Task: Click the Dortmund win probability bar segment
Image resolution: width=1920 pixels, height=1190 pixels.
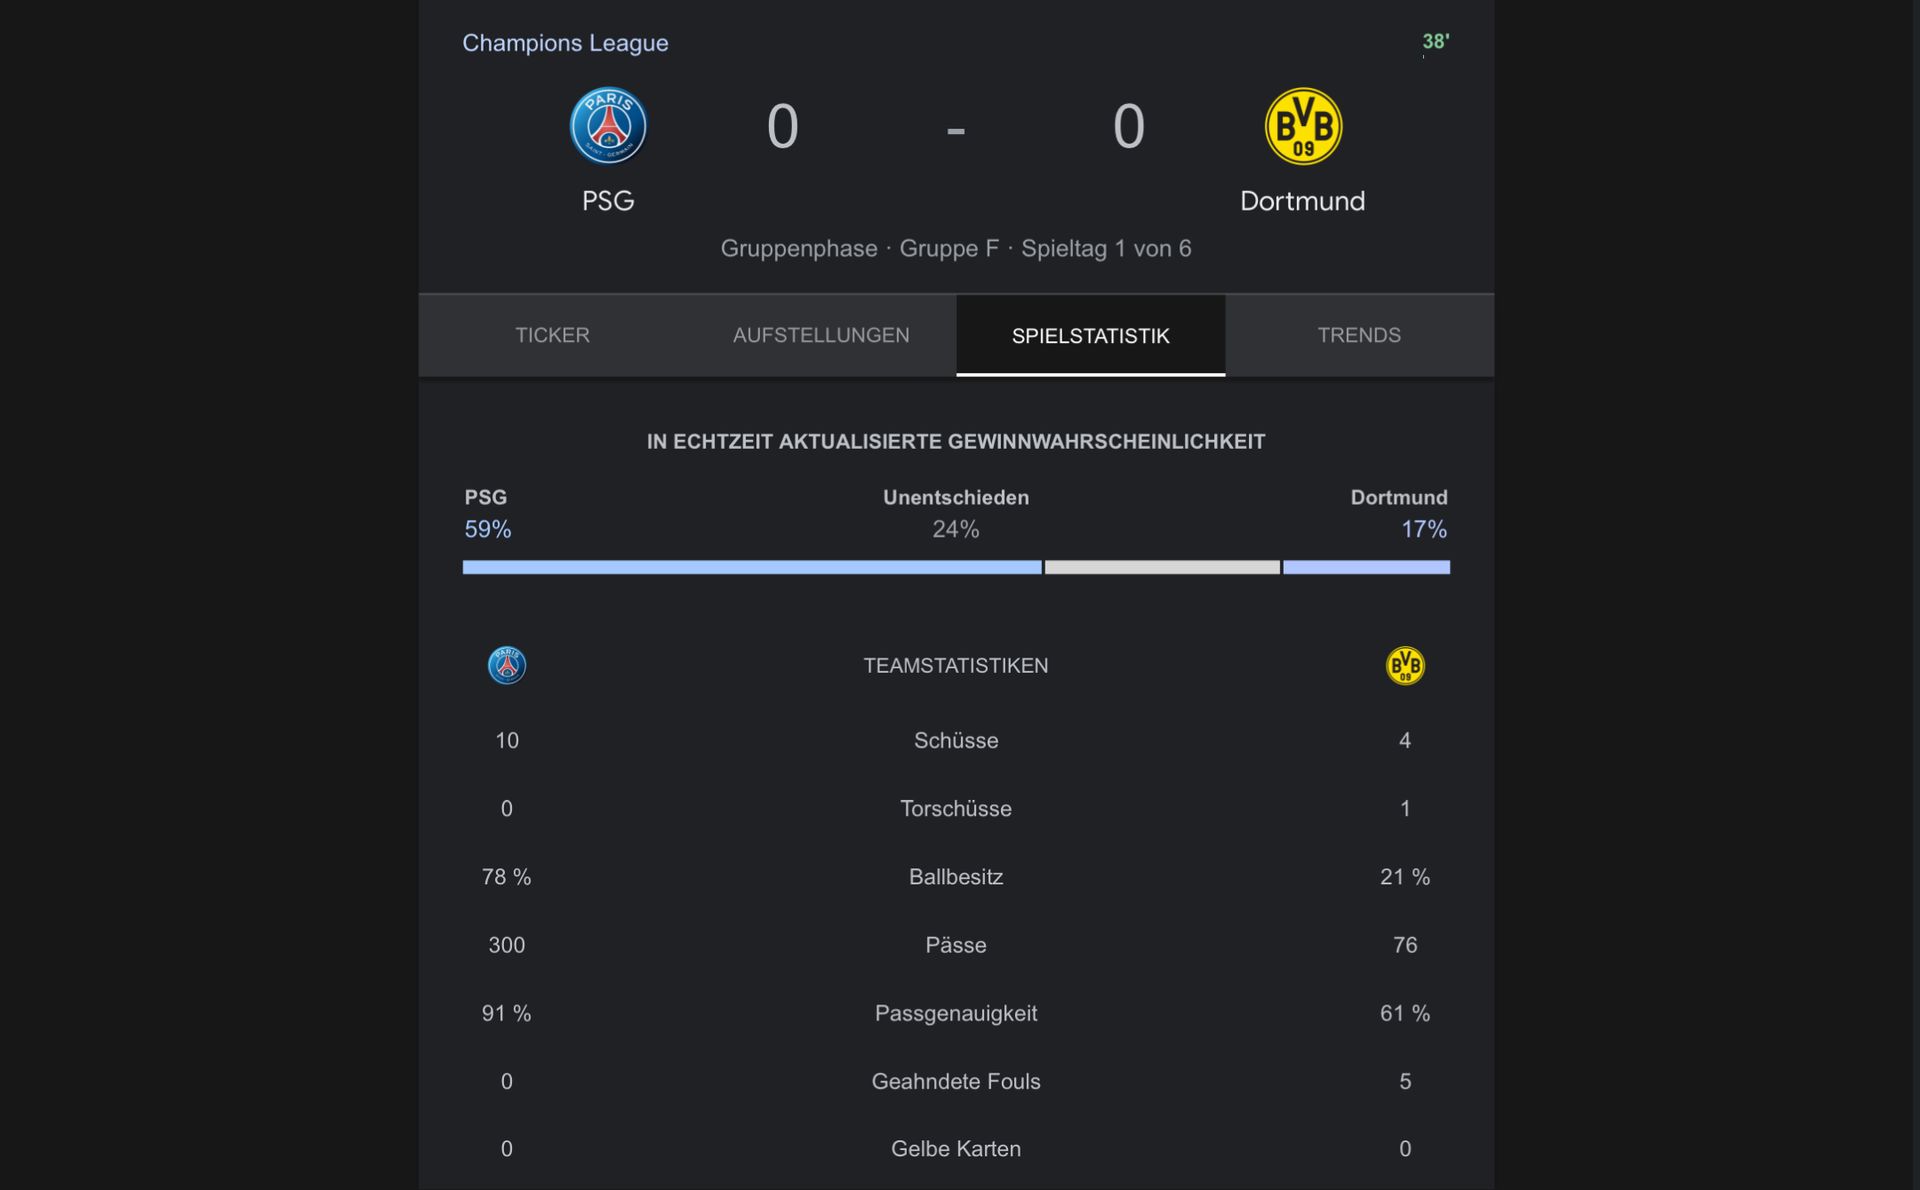Action: tap(1366, 567)
